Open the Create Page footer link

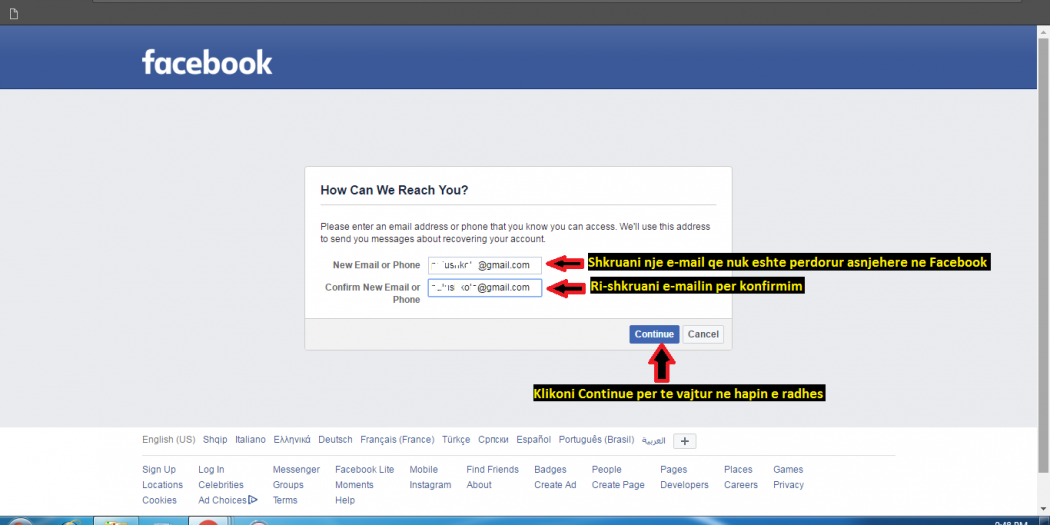(x=618, y=485)
